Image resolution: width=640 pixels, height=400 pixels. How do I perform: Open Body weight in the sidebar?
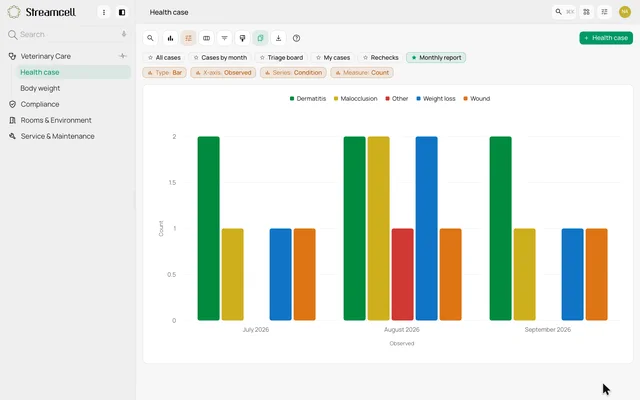pos(40,88)
